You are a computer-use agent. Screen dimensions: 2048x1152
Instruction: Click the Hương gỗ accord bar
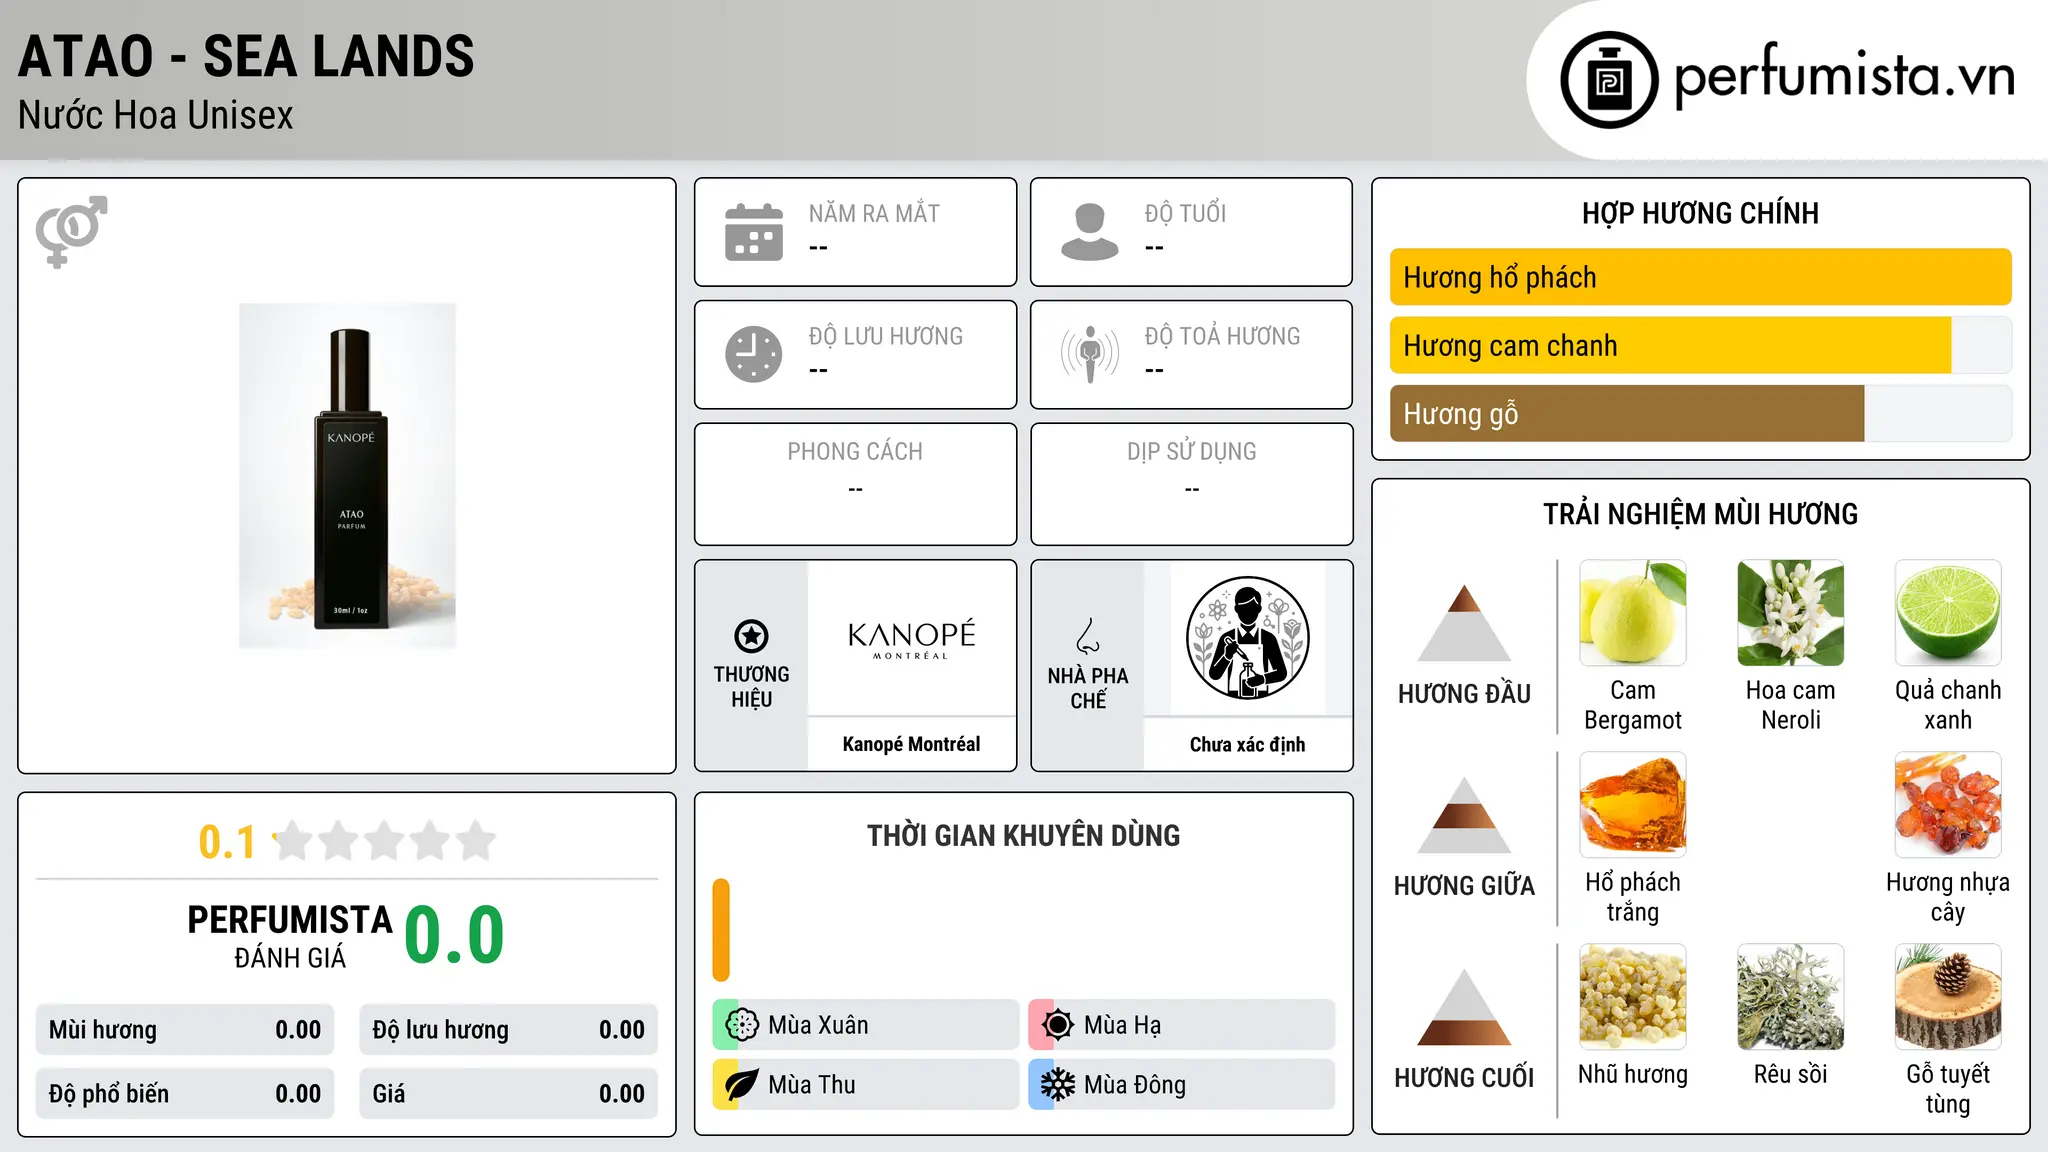1700,413
